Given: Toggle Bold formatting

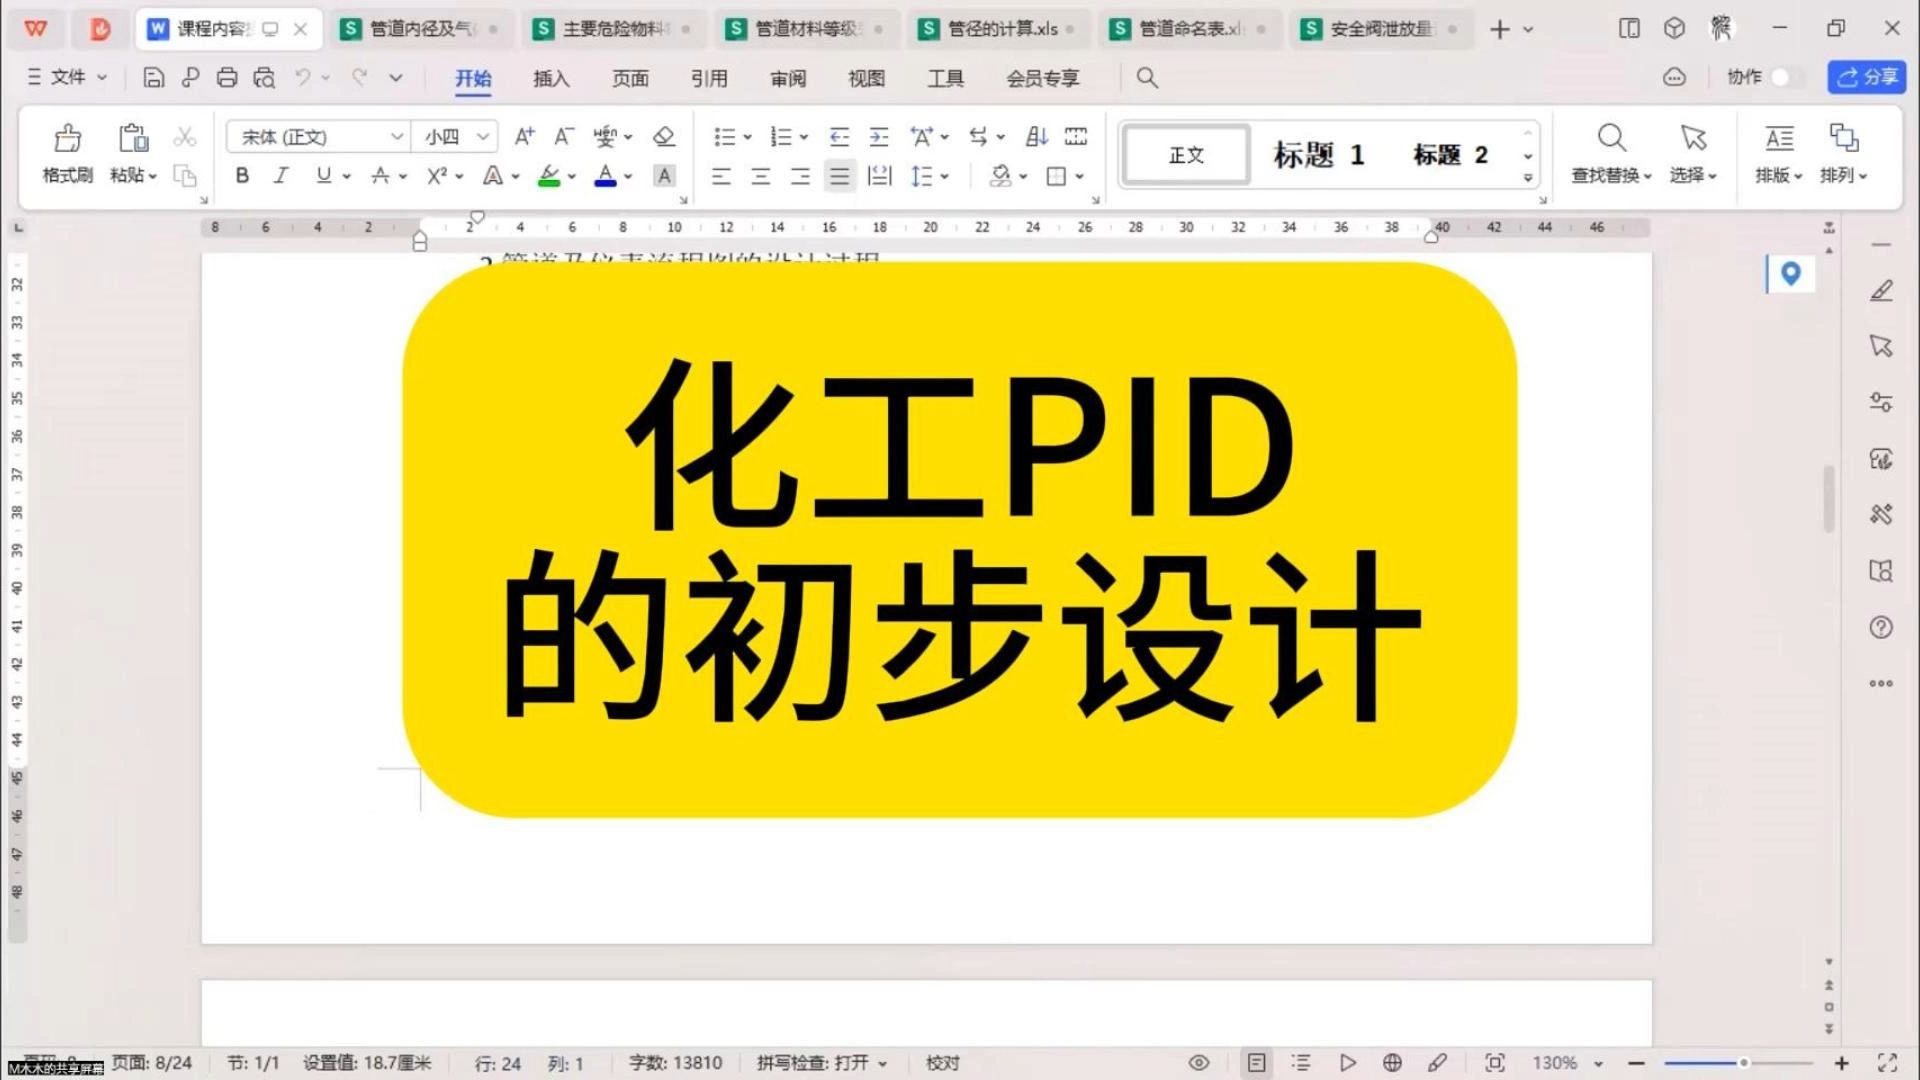Looking at the screenshot, I should tap(242, 176).
